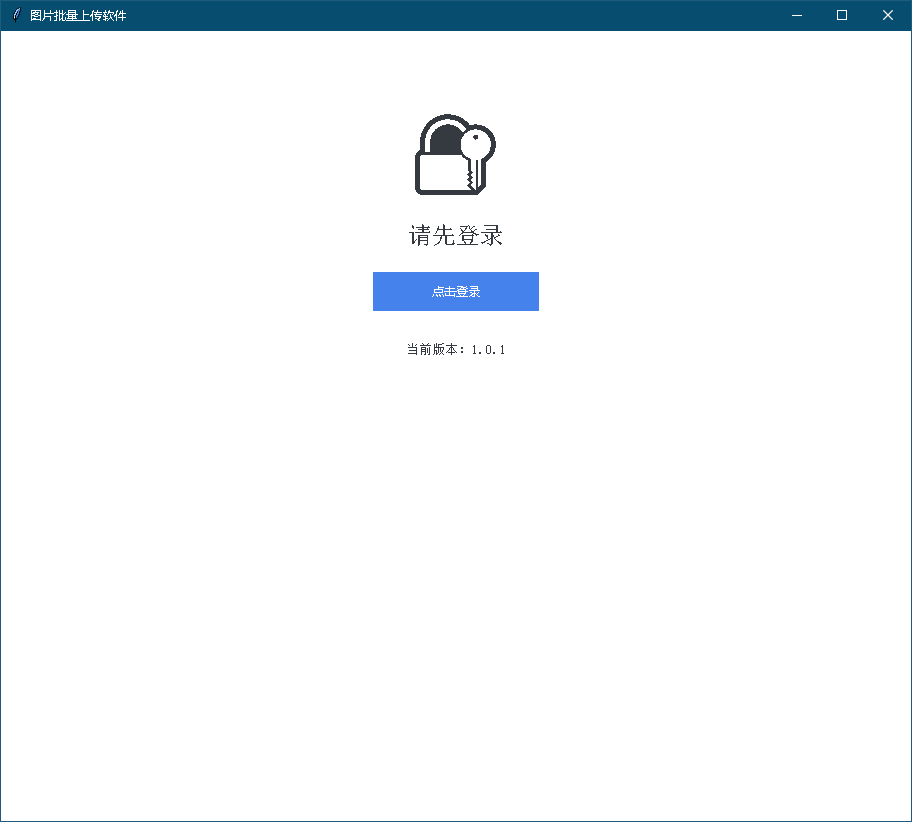
Task: Click the 当前版本 version label
Action: click(435, 350)
